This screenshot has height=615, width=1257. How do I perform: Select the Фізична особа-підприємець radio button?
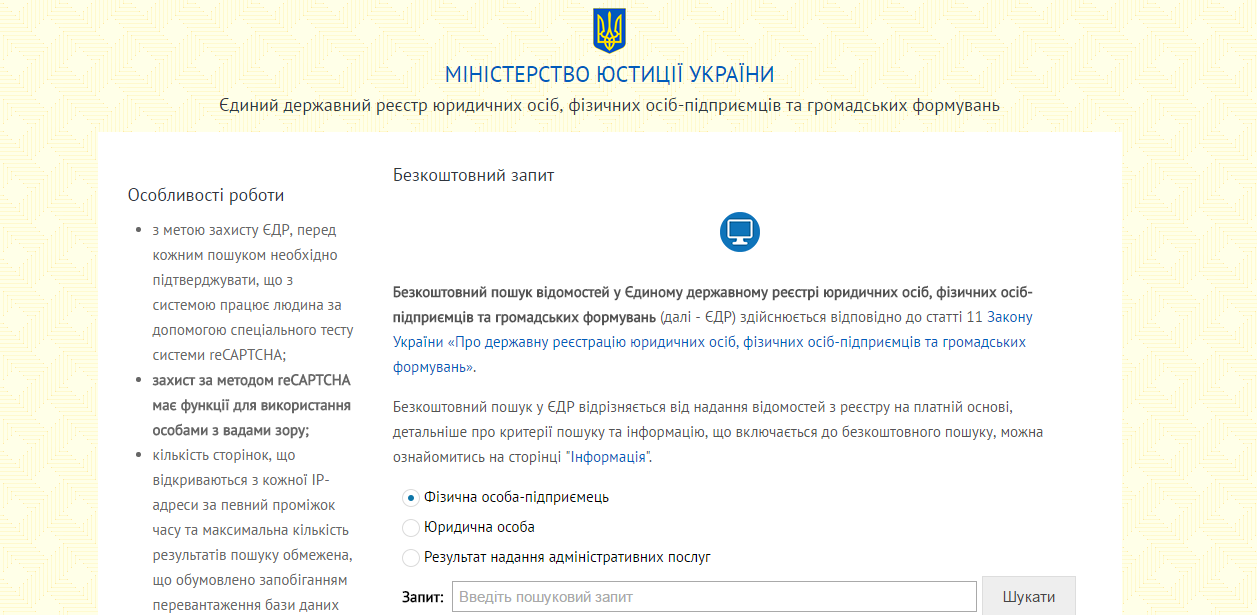pyautogui.click(x=410, y=497)
